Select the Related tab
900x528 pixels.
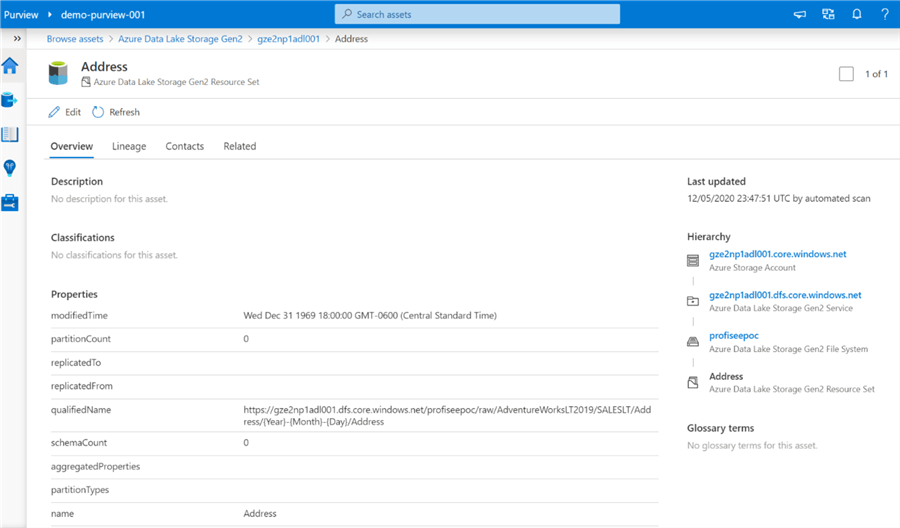(239, 146)
